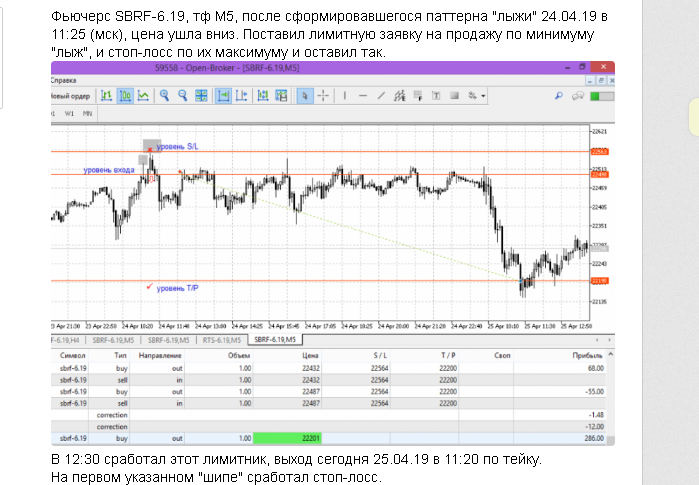Image resolution: width=699 pixels, height=485 pixels.
Task: Zoom in on the chart
Action: pos(165,96)
